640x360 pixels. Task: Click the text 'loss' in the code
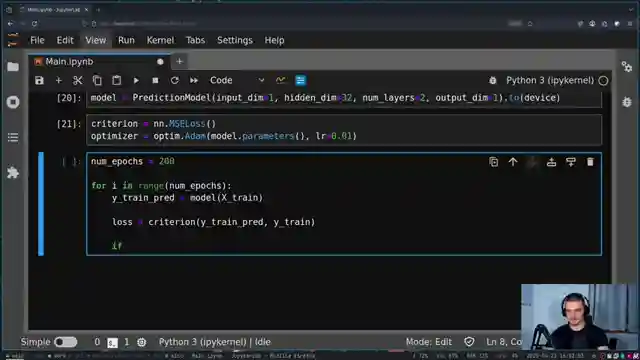pyautogui.click(x=122, y=222)
